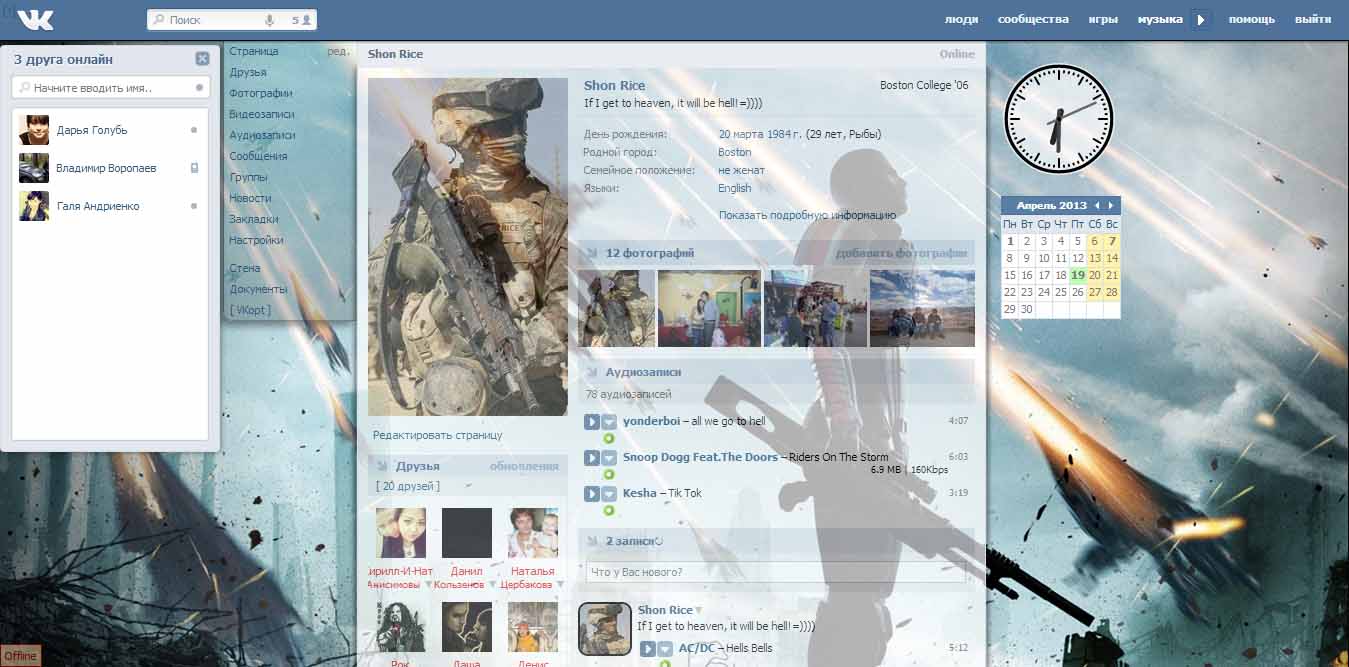1349x667 pixels.
Task: Open 'Страница' in left sidebar menu
Action: tap(254, 51)
